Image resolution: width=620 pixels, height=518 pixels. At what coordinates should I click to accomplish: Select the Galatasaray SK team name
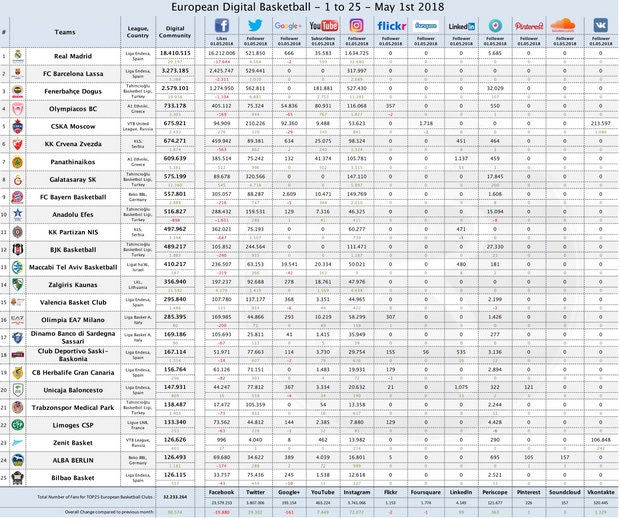[x=73, y=180]
